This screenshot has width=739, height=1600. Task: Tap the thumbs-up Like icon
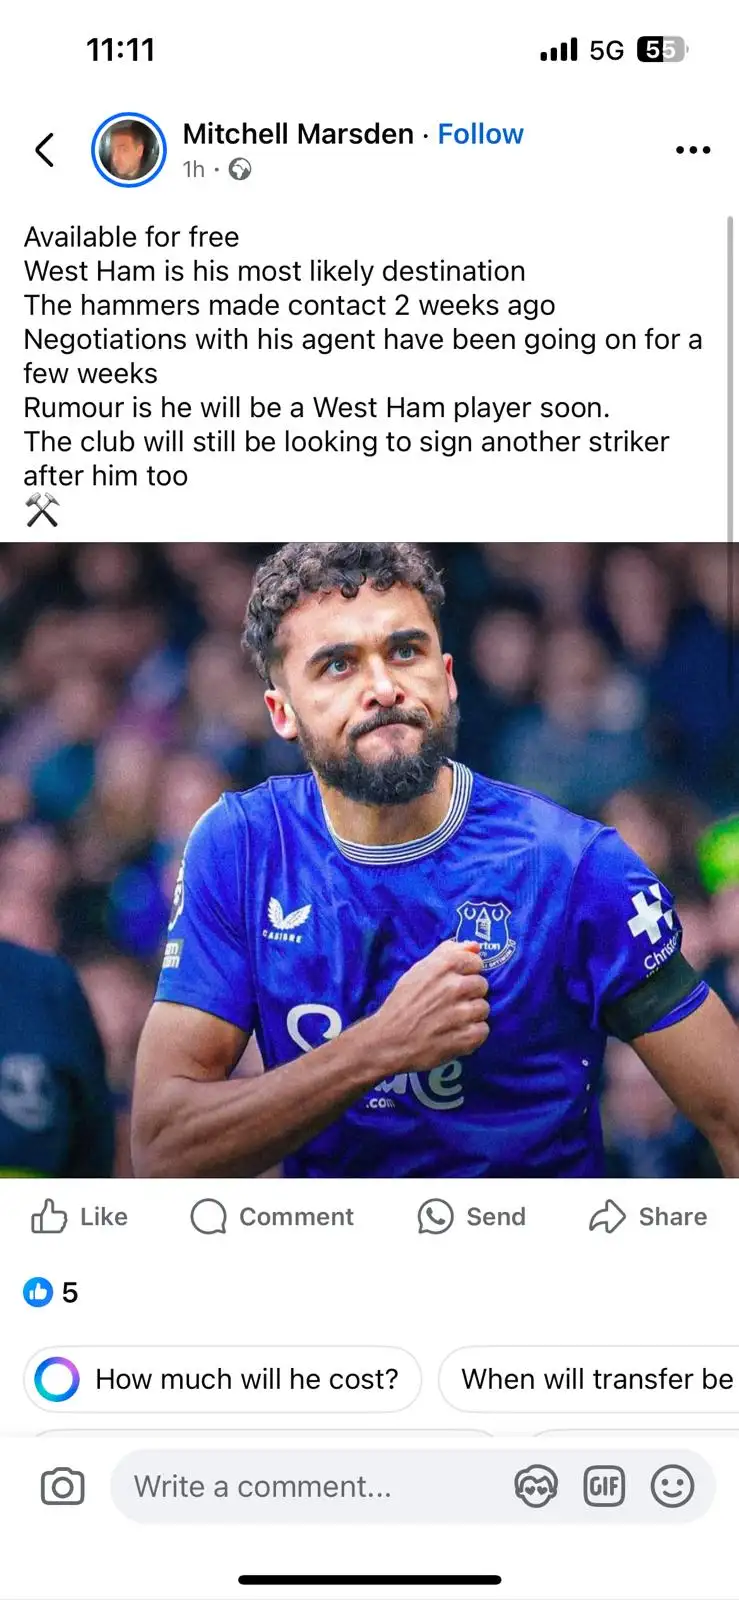[49, 1216]
